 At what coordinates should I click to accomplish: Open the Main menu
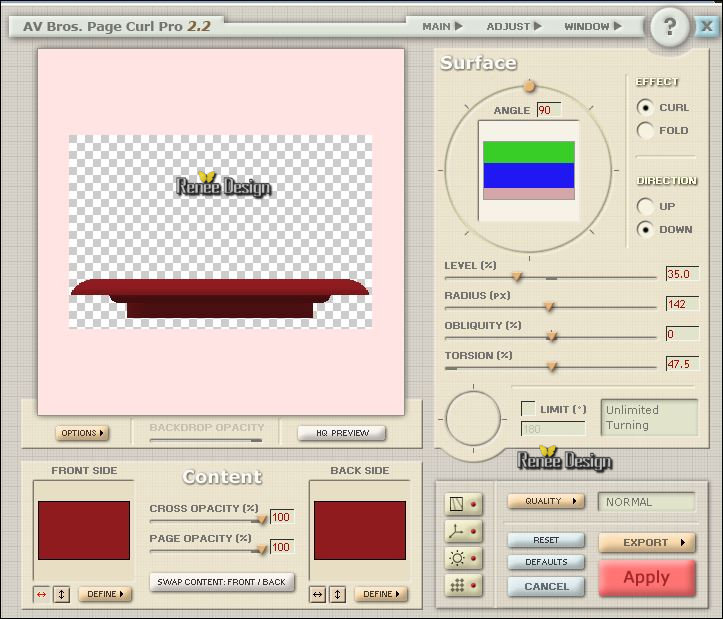(442, 26)
